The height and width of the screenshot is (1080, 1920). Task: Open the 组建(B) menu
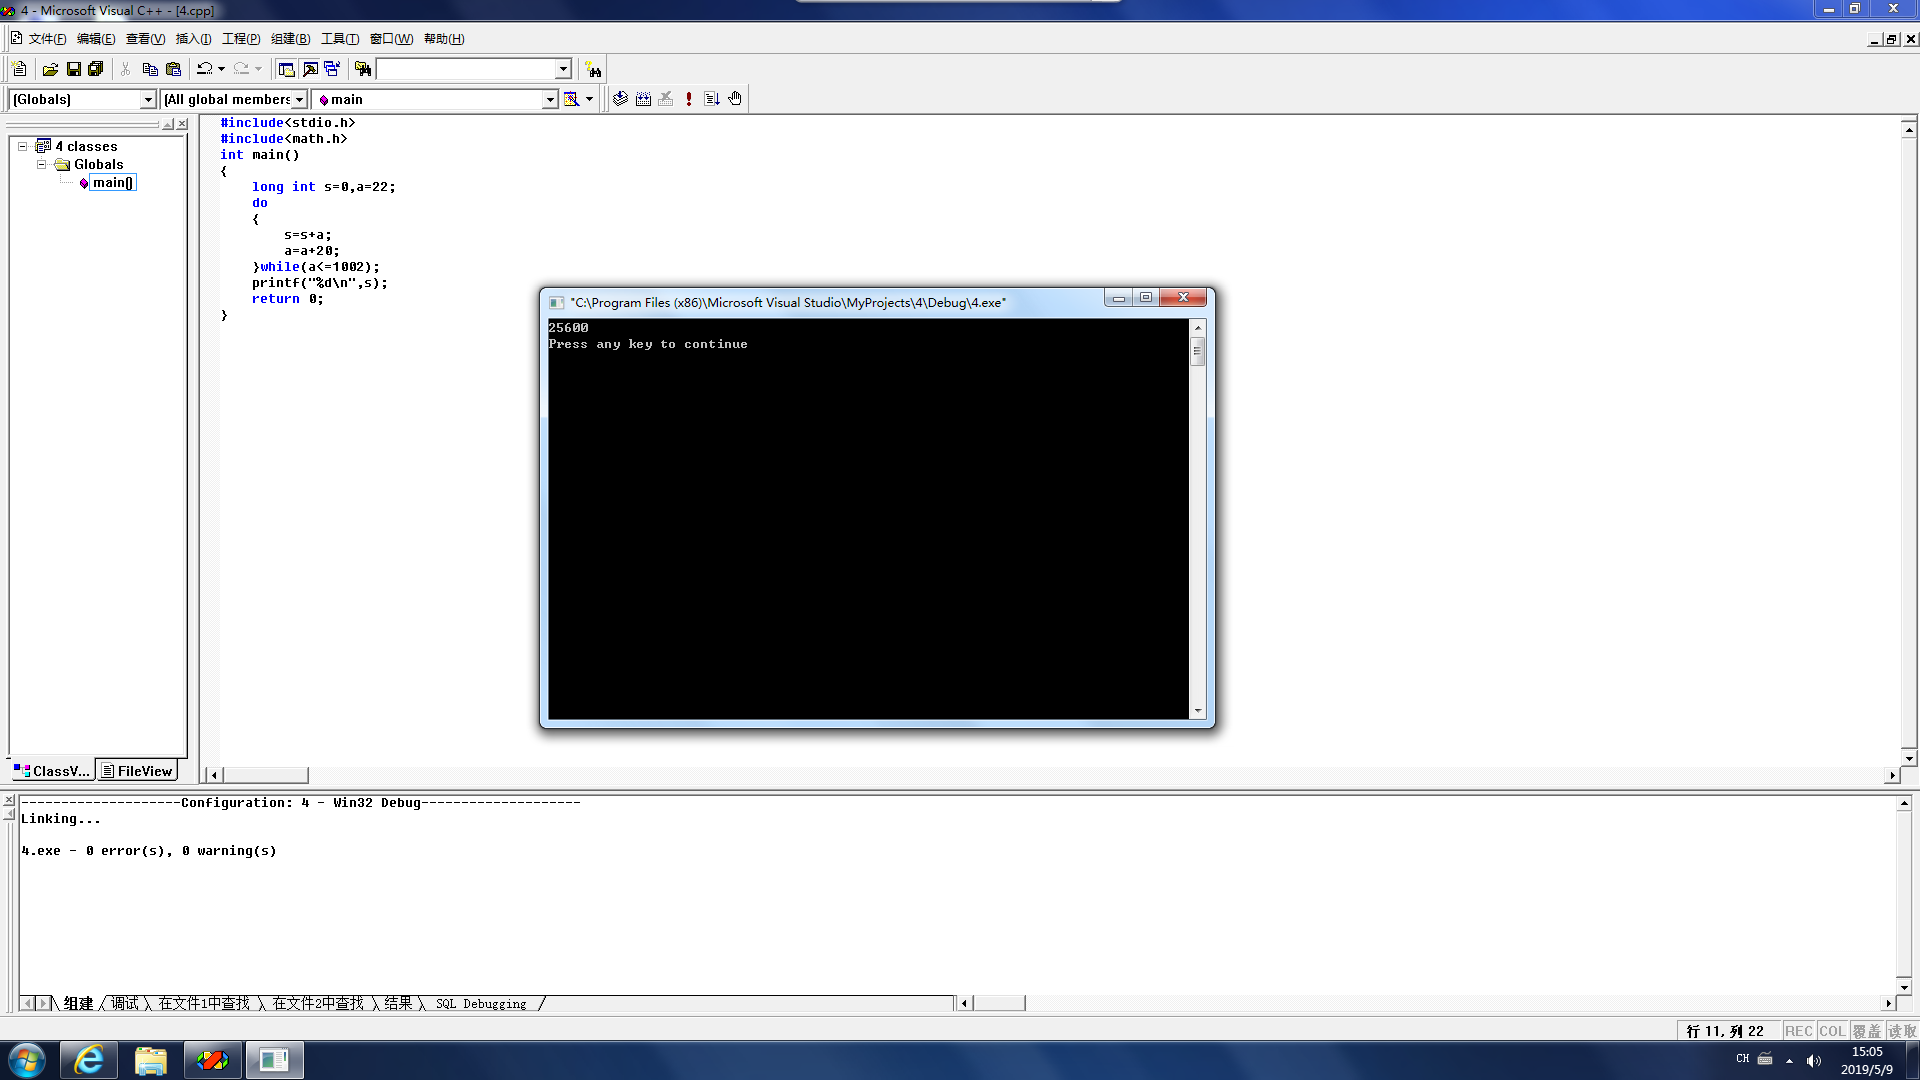click(x=290, y=39)
